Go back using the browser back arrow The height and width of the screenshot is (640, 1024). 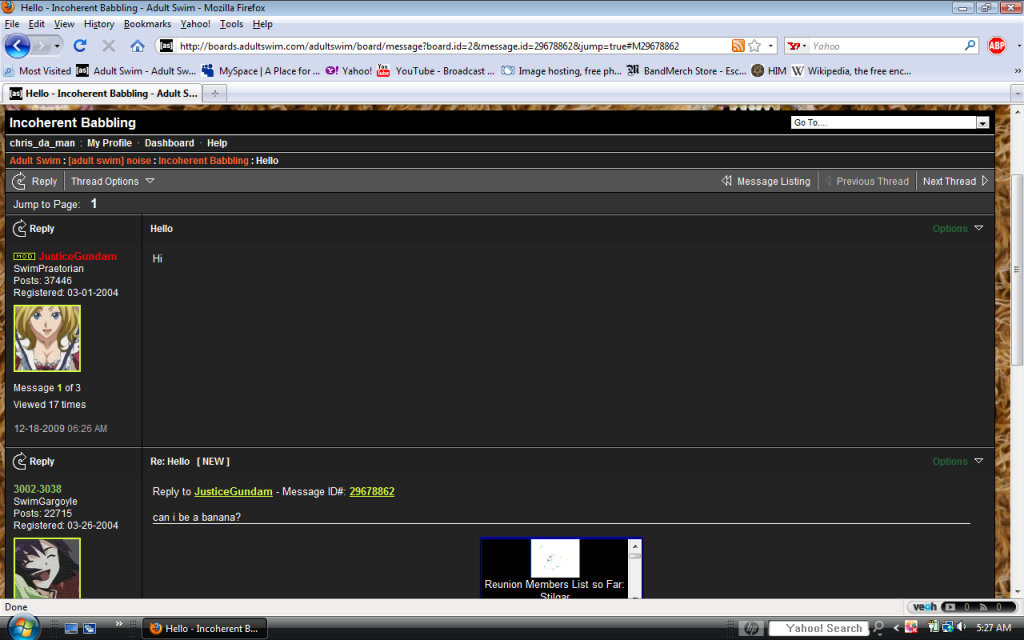(x=17, y=46)
